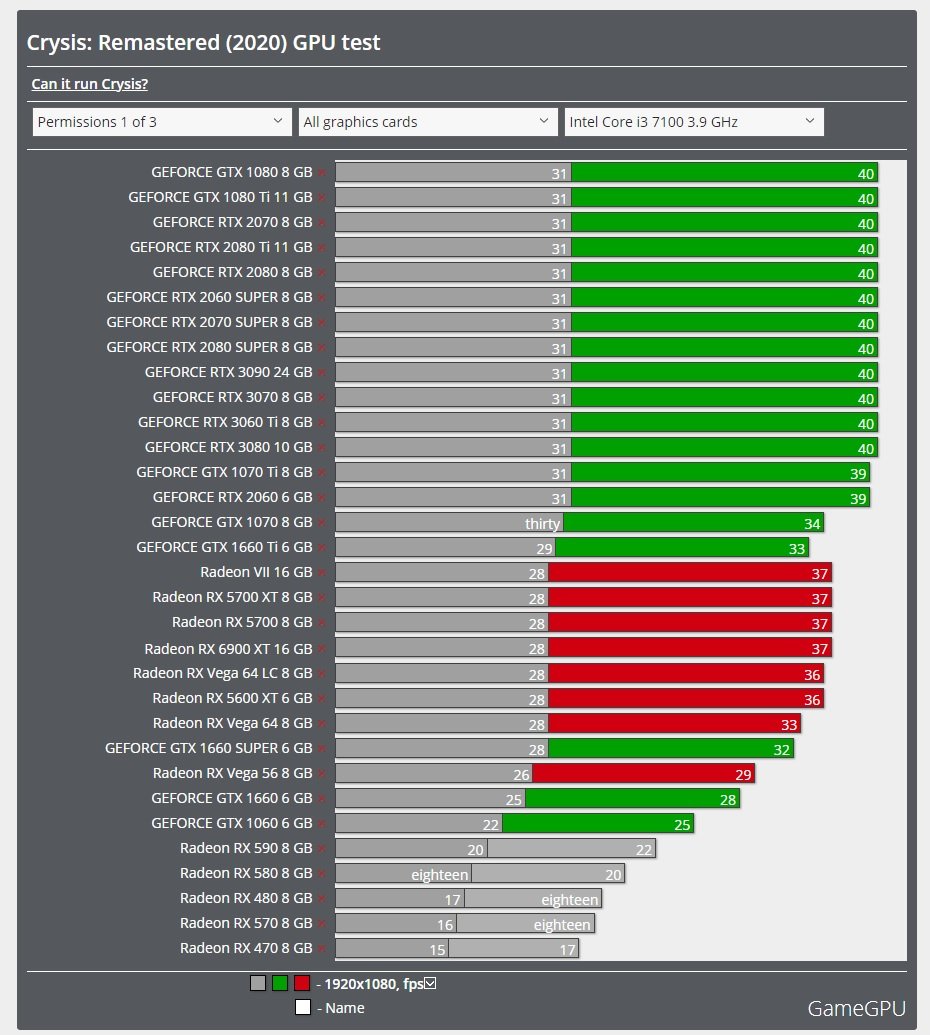This screenshot has width=930, height=1035.
Task: Click red x beside GEFORCE RTX 2070 8 GB
Action: coord(321,223)
